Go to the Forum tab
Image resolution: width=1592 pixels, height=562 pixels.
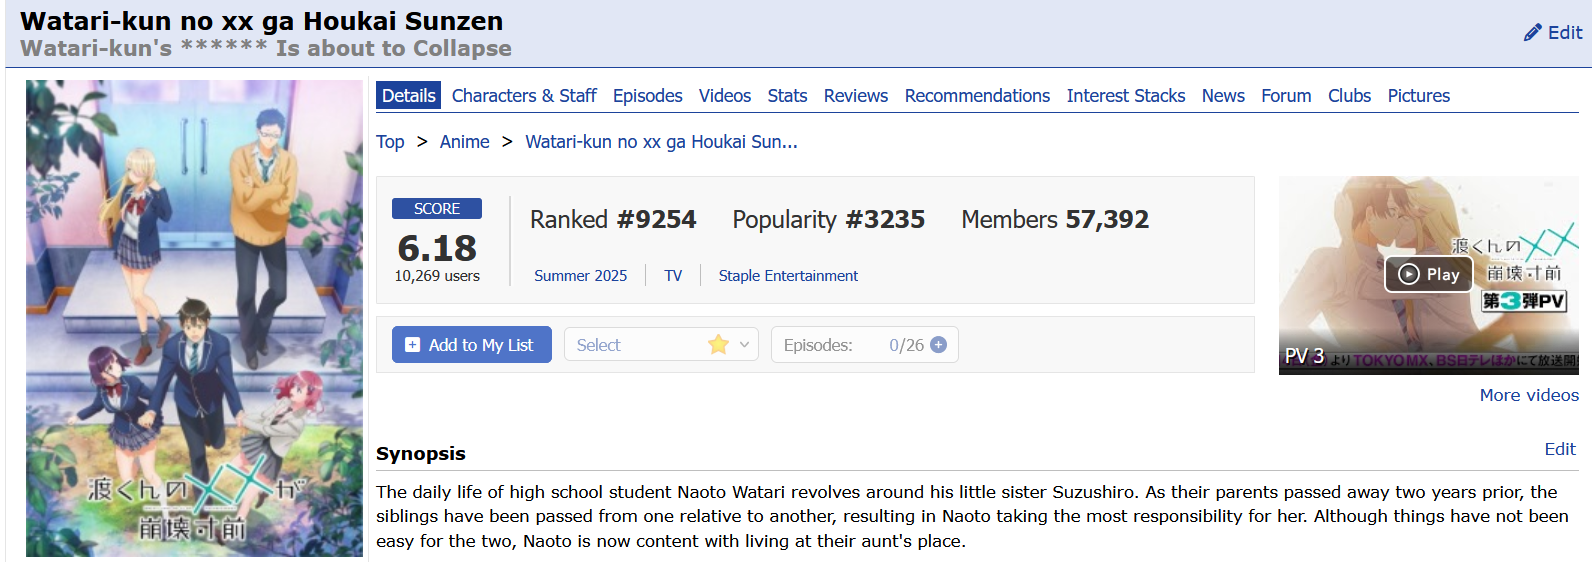pyautogui.click(x=1286, y=96)
